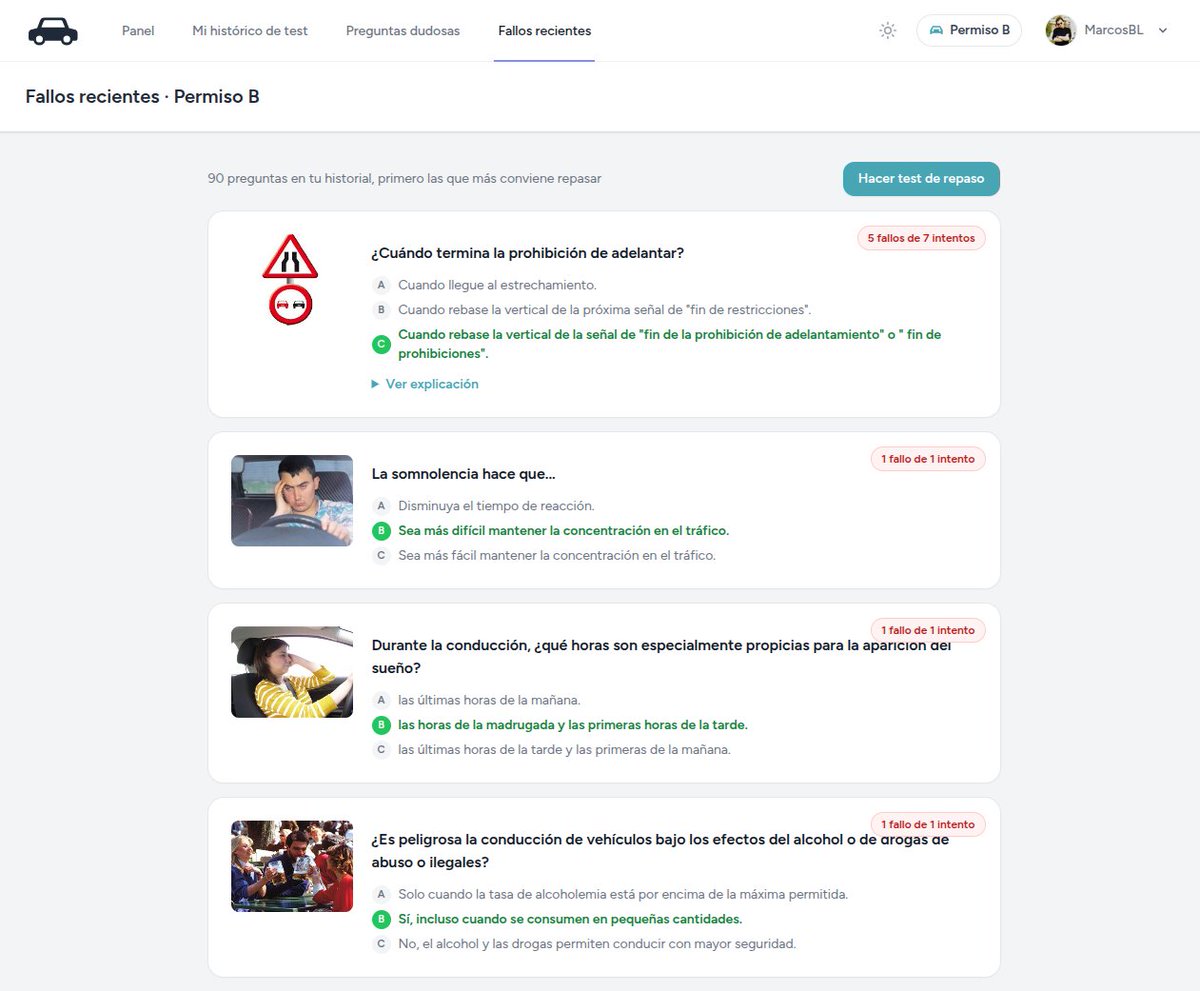The image size is (1200, 991).
Task: Click answer 'No, el alcohol y las drogas permiten'
Action: pyautogui.click(x=597, y=943)
